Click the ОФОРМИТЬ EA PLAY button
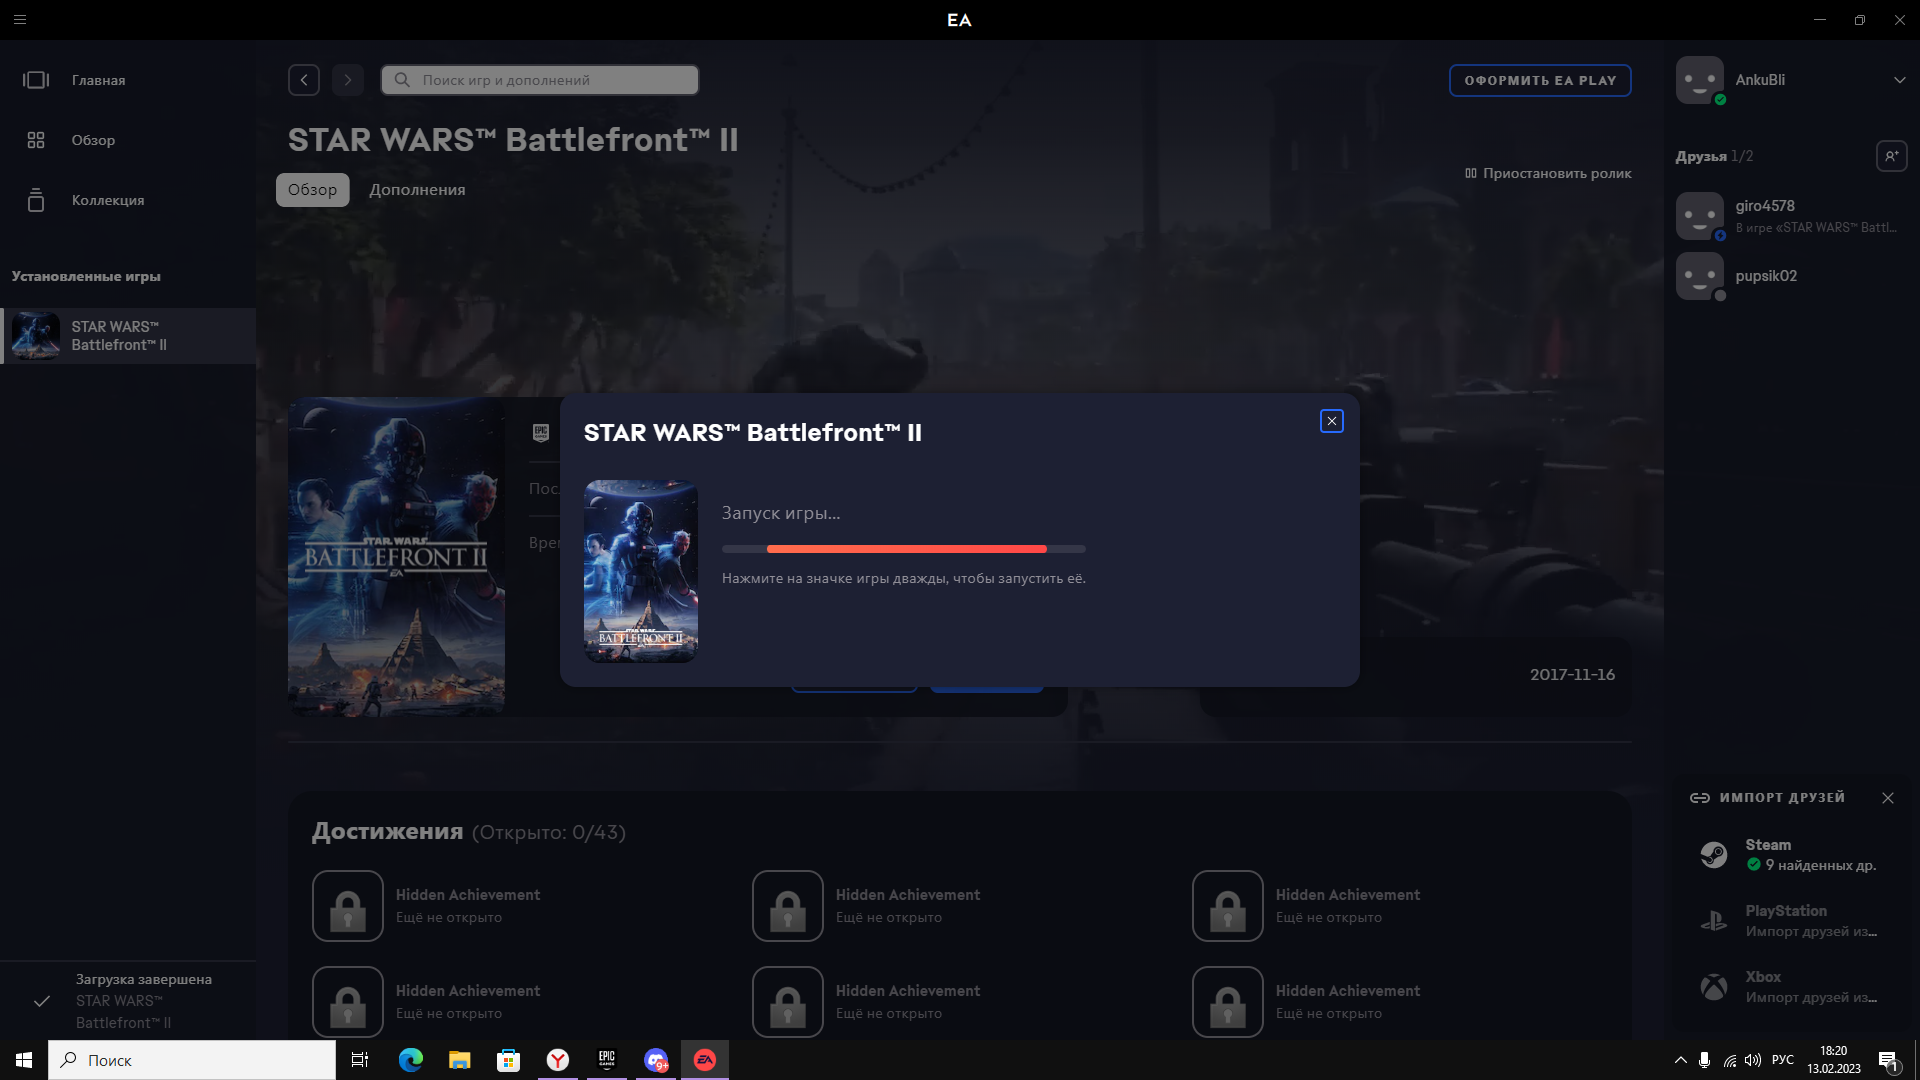This screenshot has height=1080, width=1920. [1540, 80]
